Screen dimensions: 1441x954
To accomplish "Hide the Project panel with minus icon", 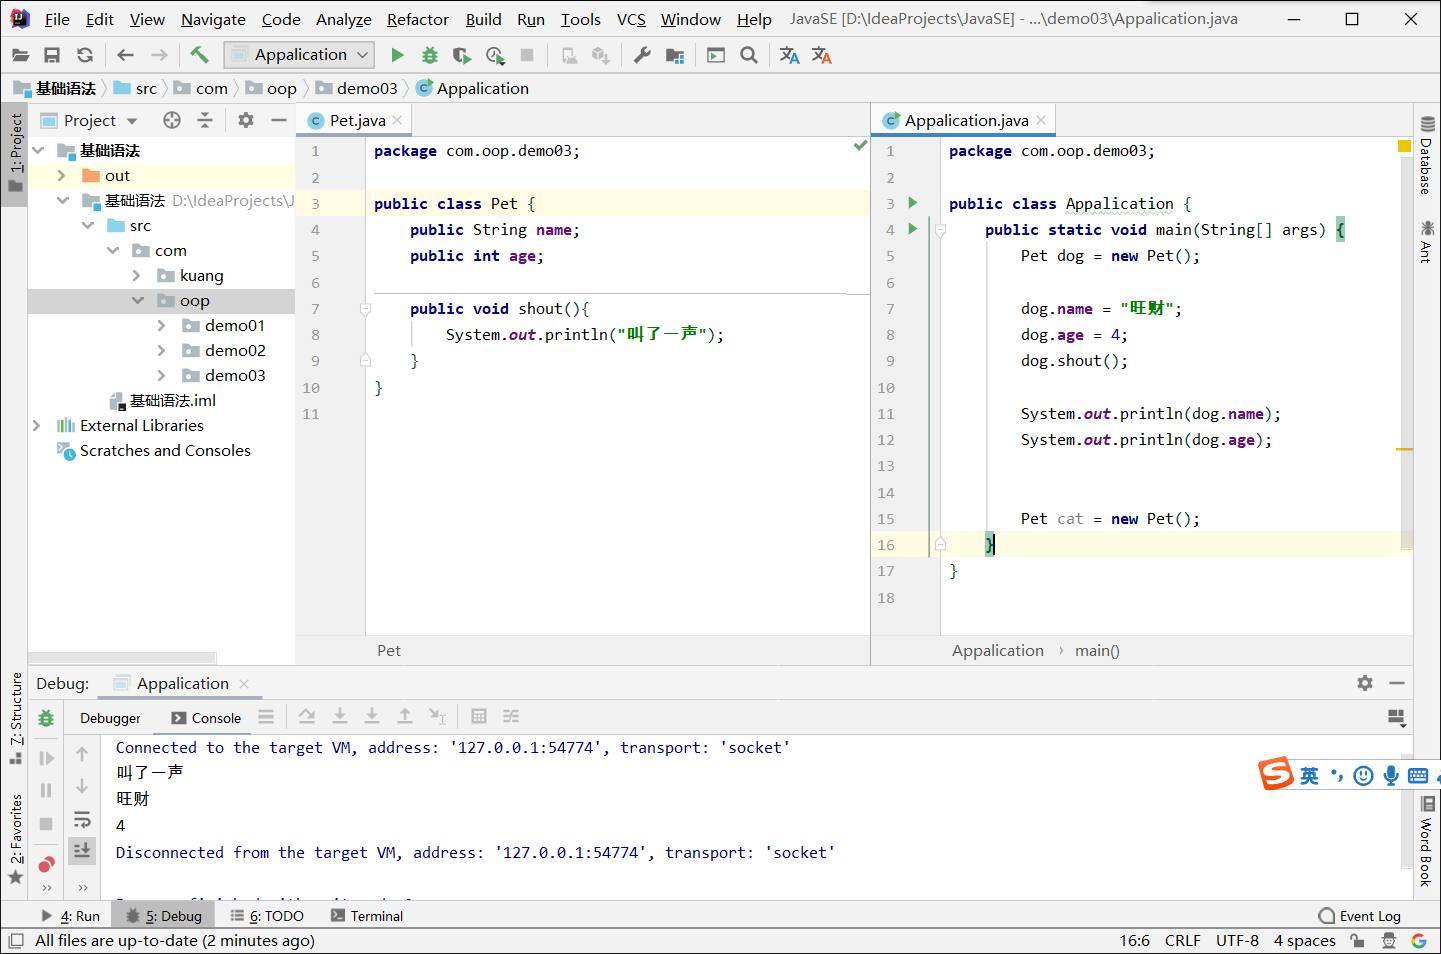I will (x=279, y=120).
